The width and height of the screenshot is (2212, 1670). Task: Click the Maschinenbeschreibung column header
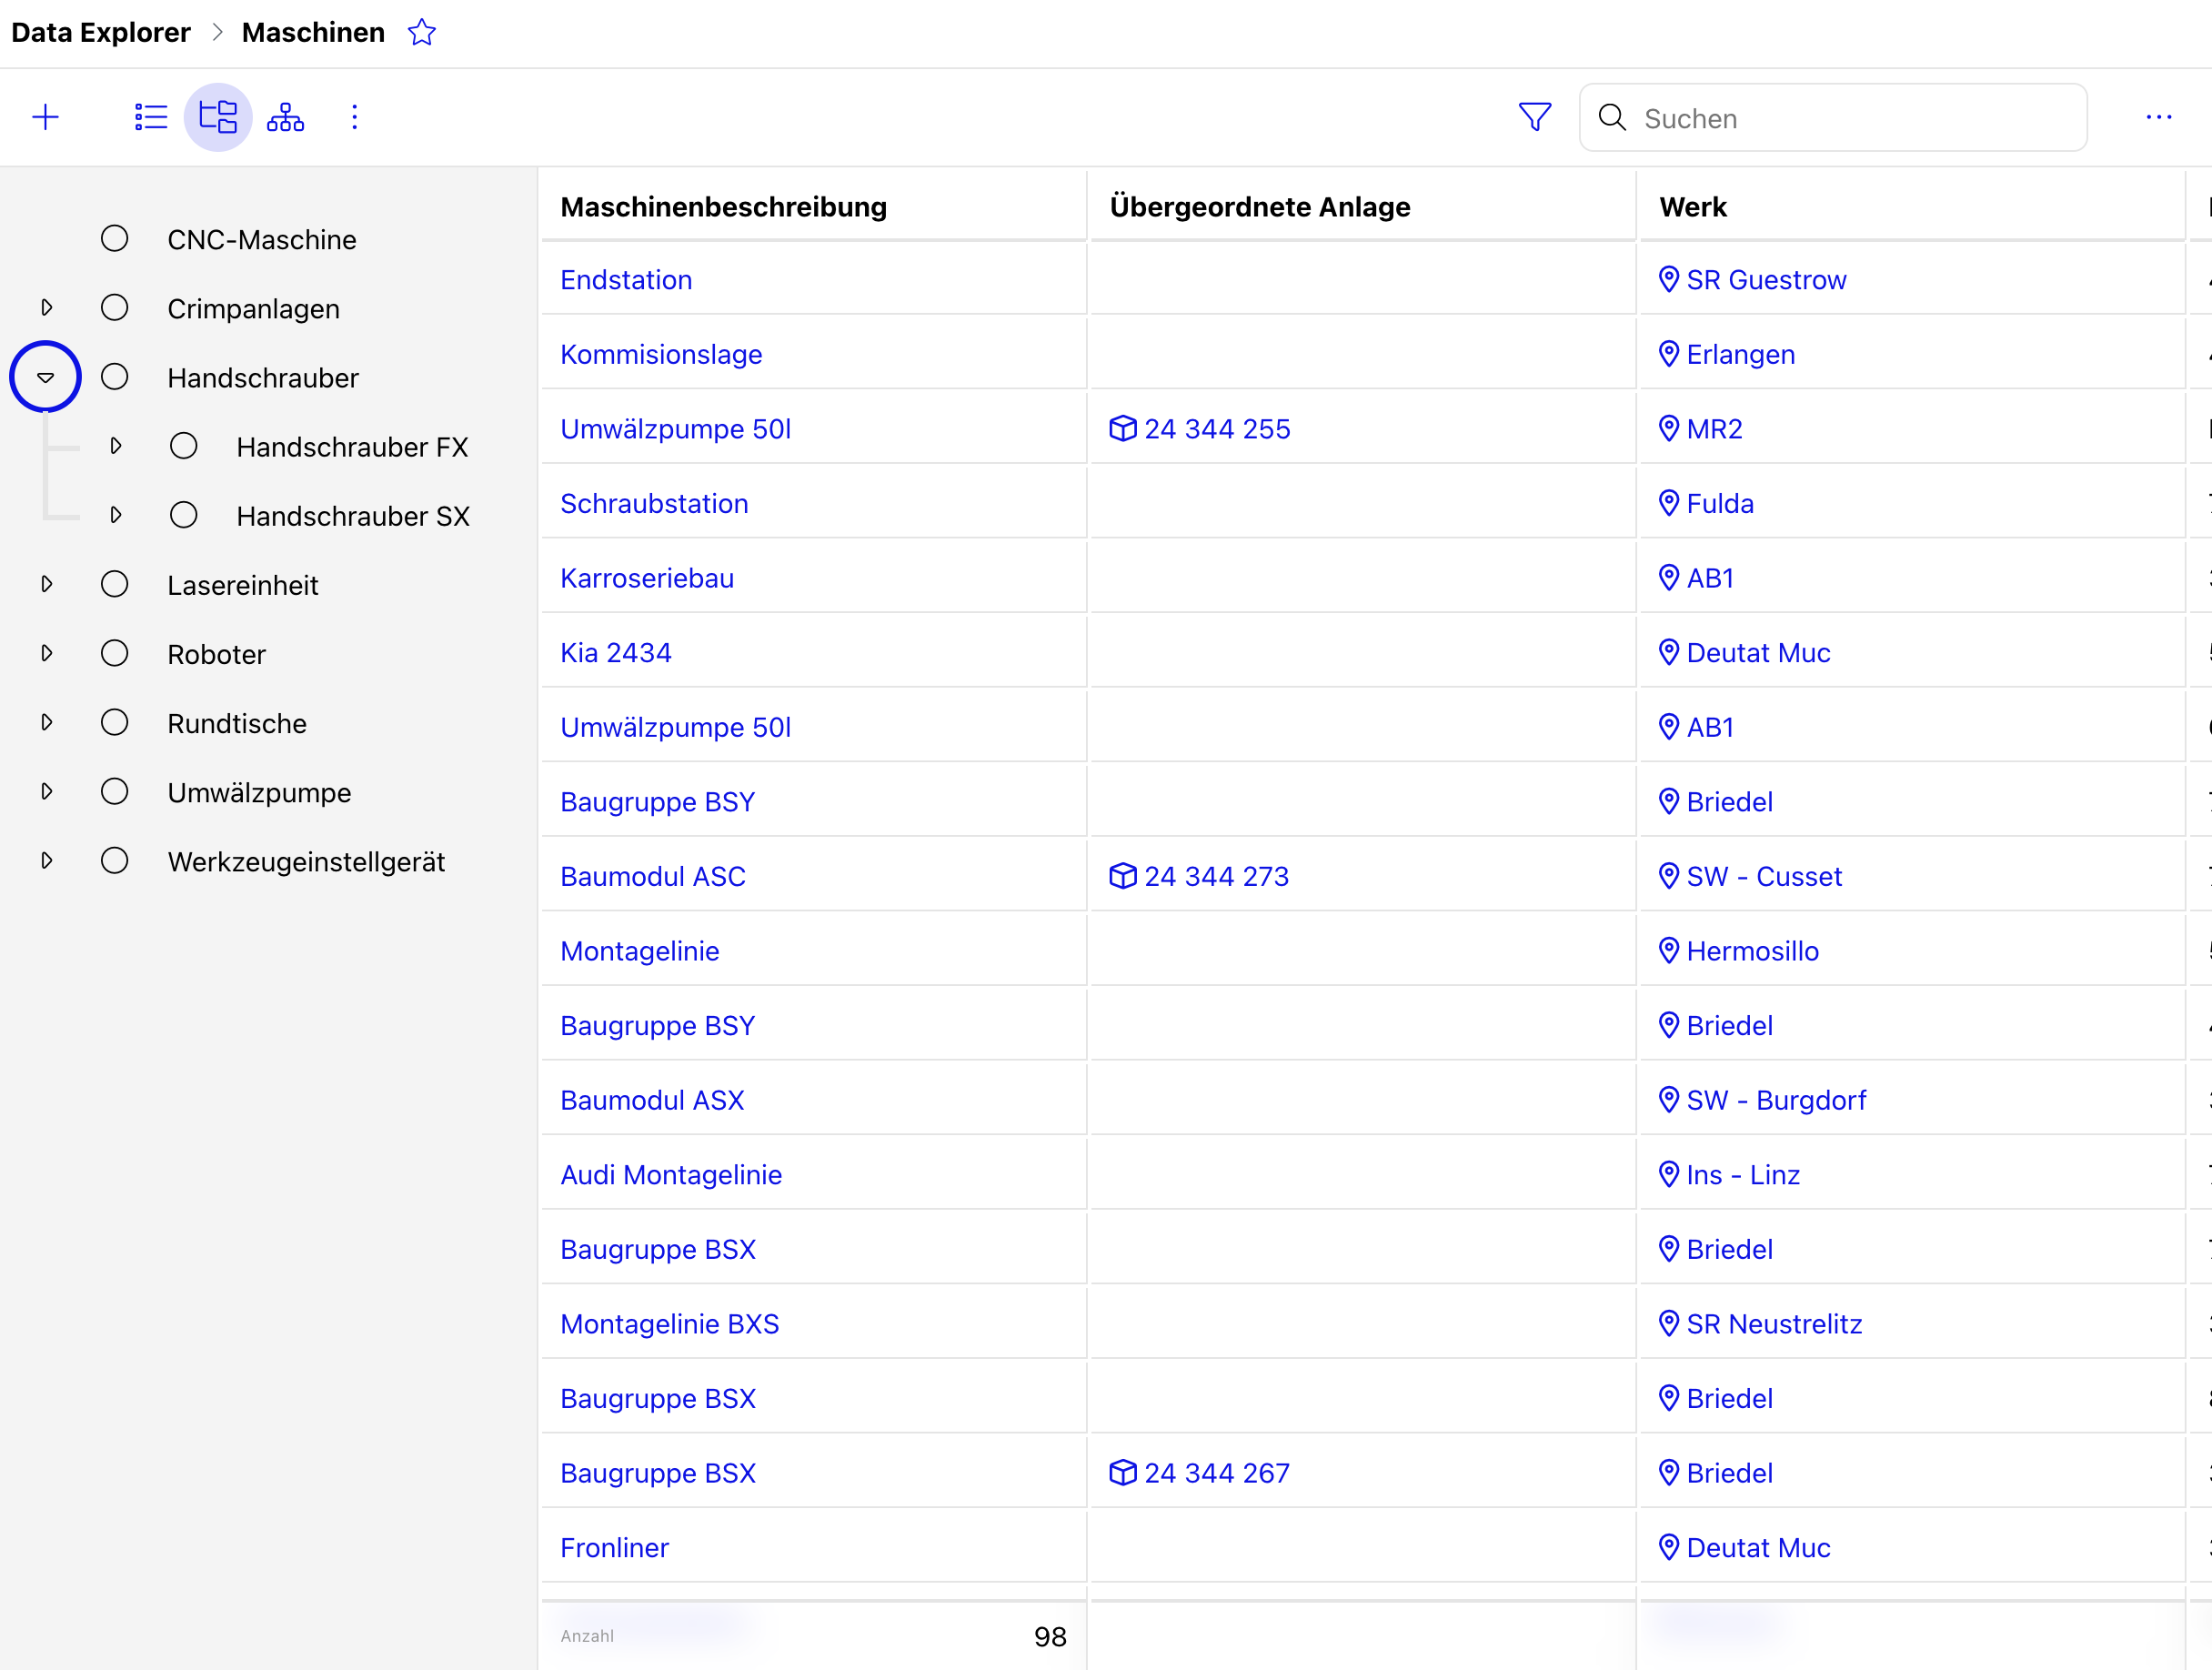pyautogui.click(x=814, y=207)
